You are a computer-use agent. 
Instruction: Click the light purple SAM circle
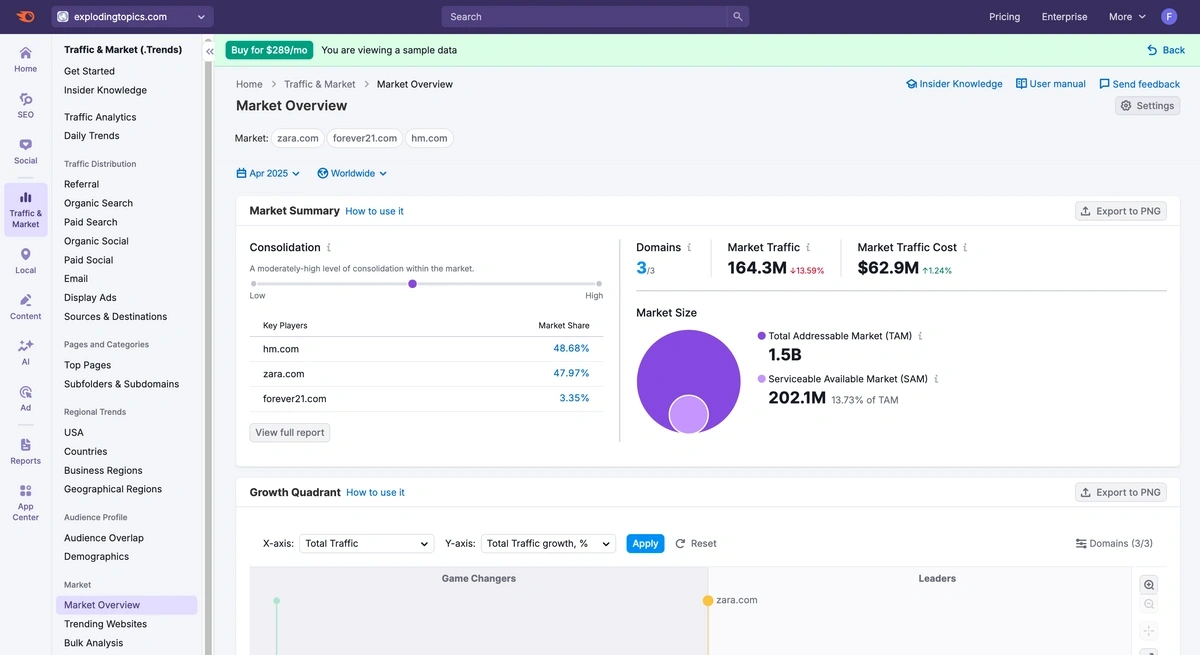tap(688, 414)
